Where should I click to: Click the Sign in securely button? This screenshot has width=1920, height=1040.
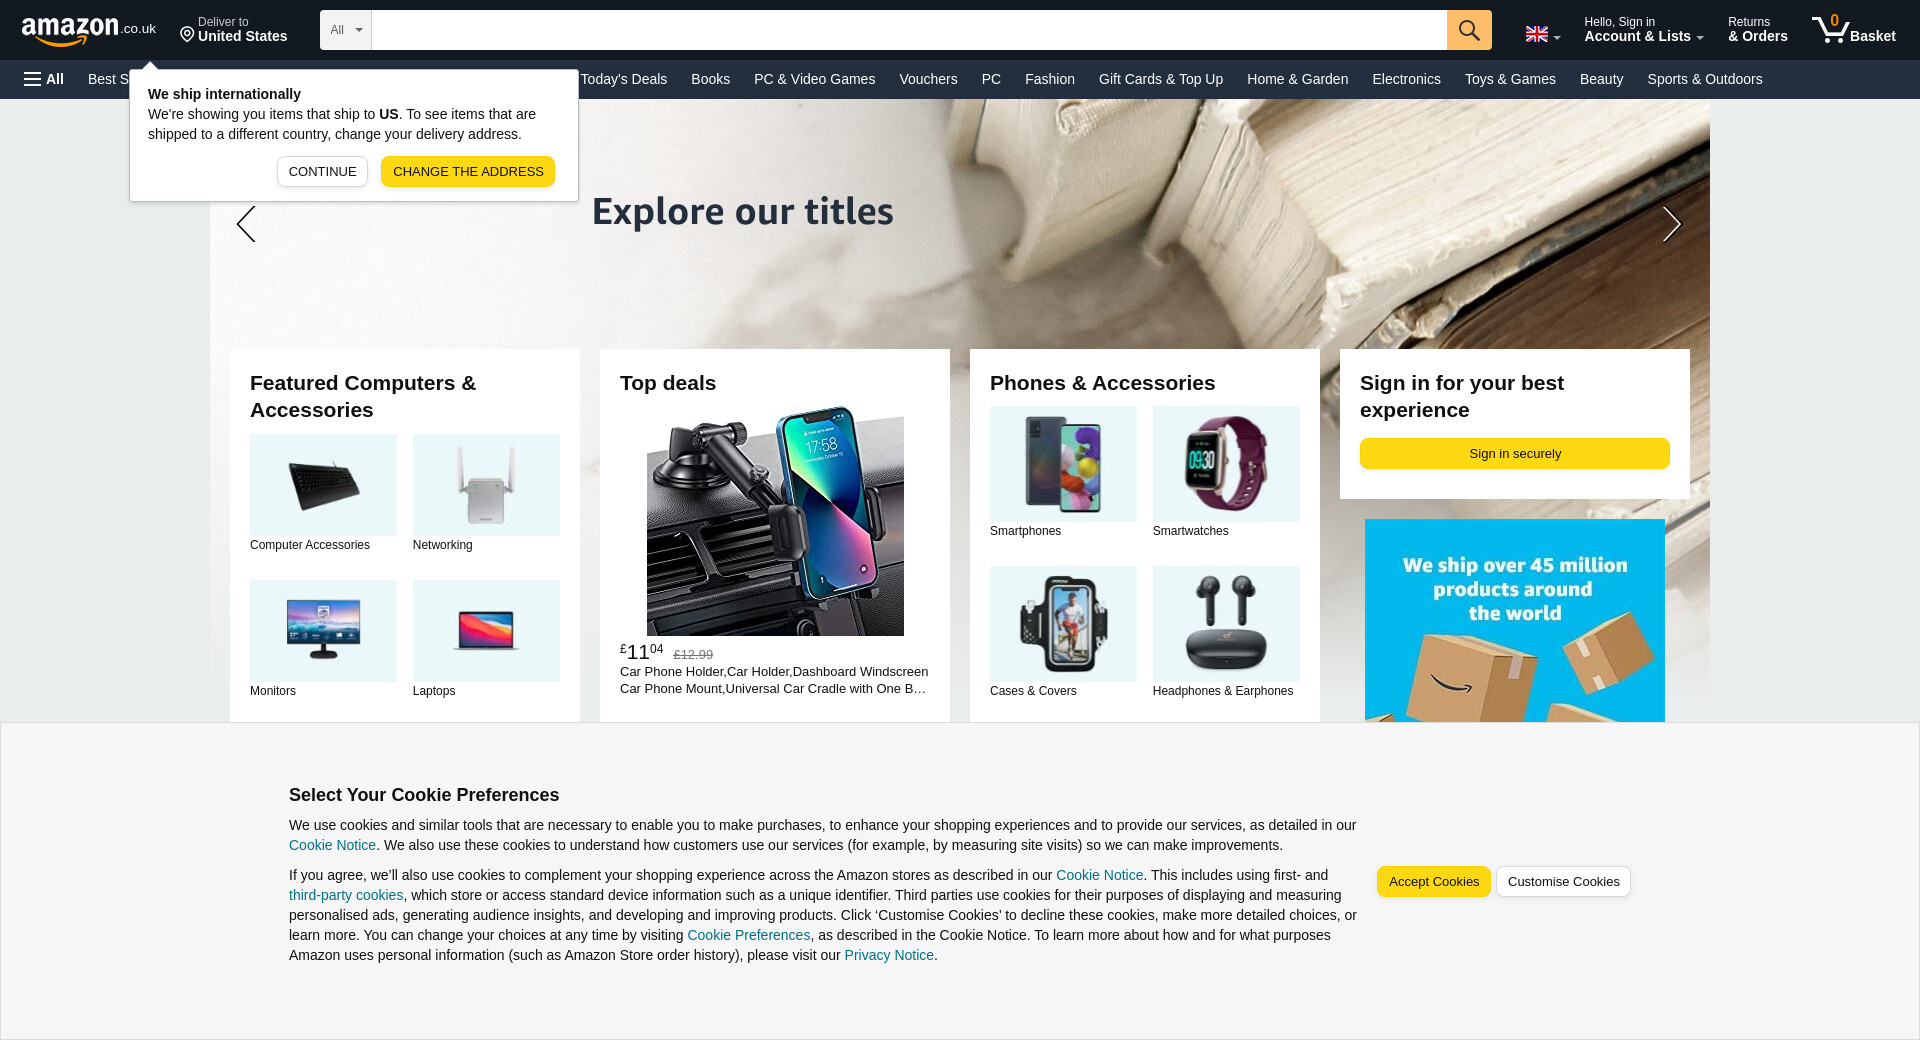click(x=1514, y=453)
